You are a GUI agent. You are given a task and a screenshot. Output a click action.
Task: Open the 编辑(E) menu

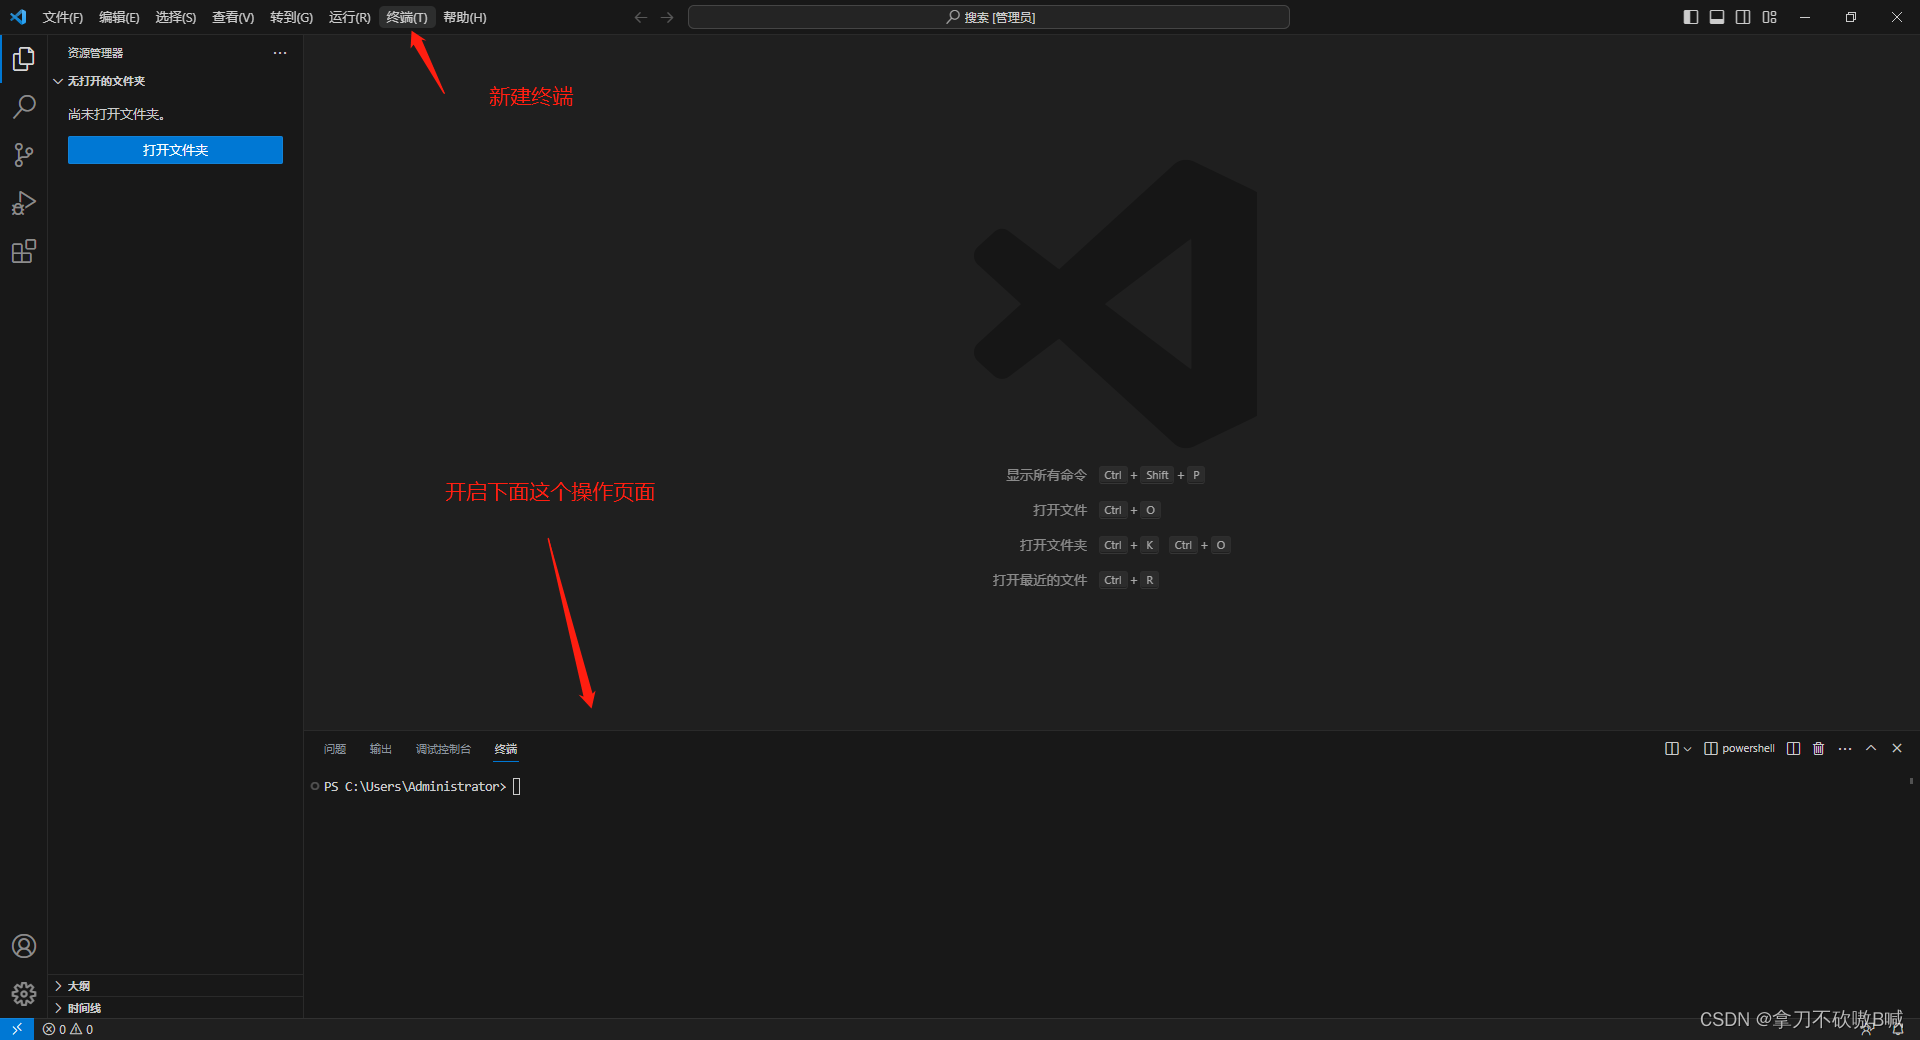[x=119, y=17]
